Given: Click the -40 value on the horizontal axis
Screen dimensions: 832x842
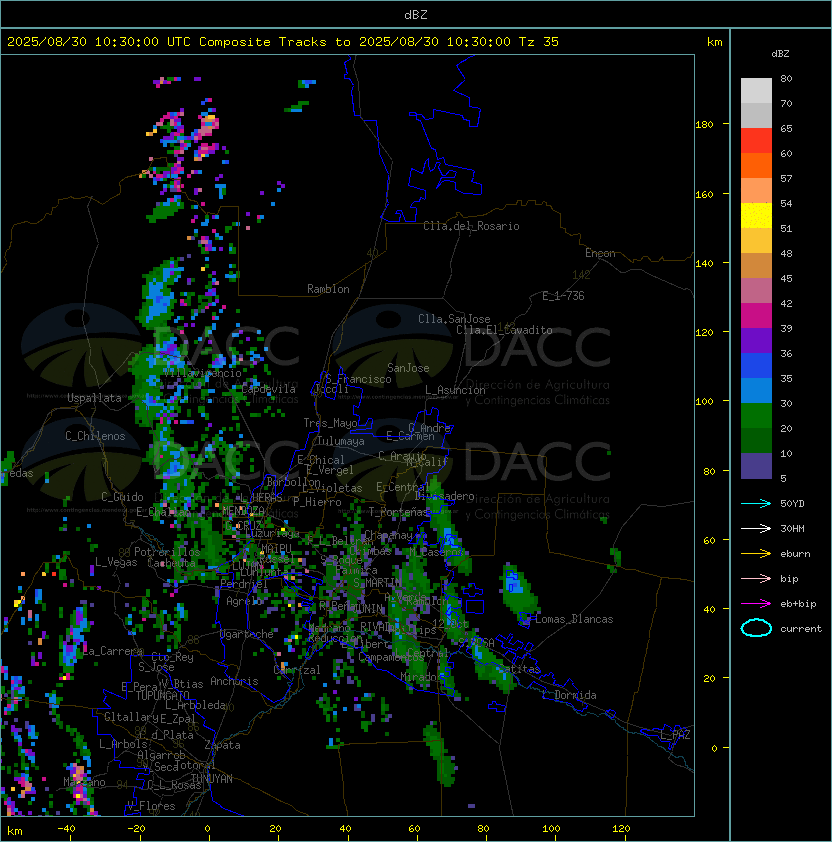Looking at the screenshot, I should 66,829.
